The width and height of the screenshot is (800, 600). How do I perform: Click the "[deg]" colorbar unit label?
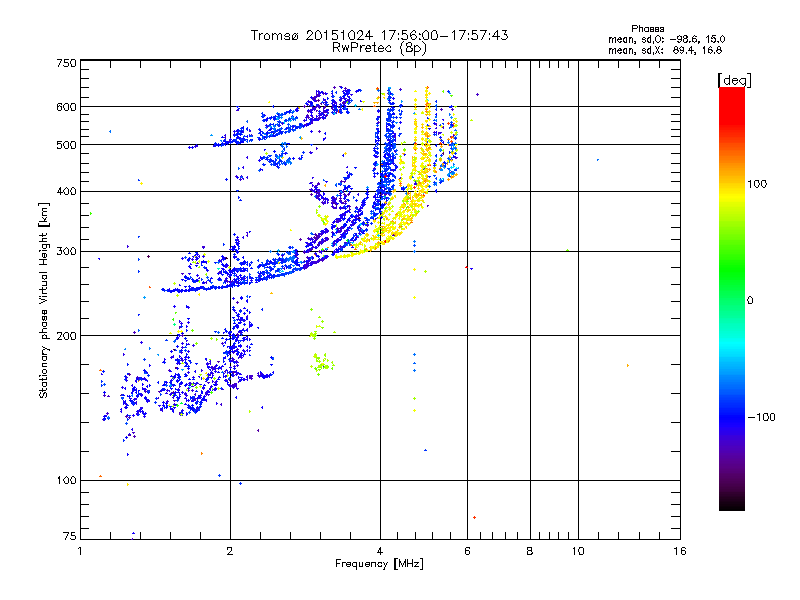coord(734,80)
